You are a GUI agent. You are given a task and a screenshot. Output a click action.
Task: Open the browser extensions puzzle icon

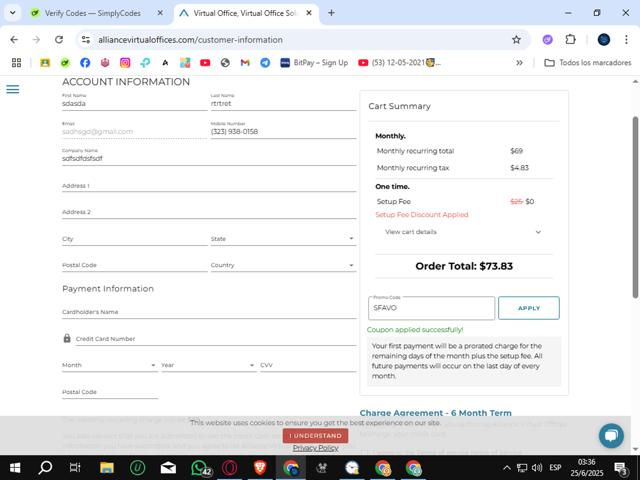[x=570, y=40]
